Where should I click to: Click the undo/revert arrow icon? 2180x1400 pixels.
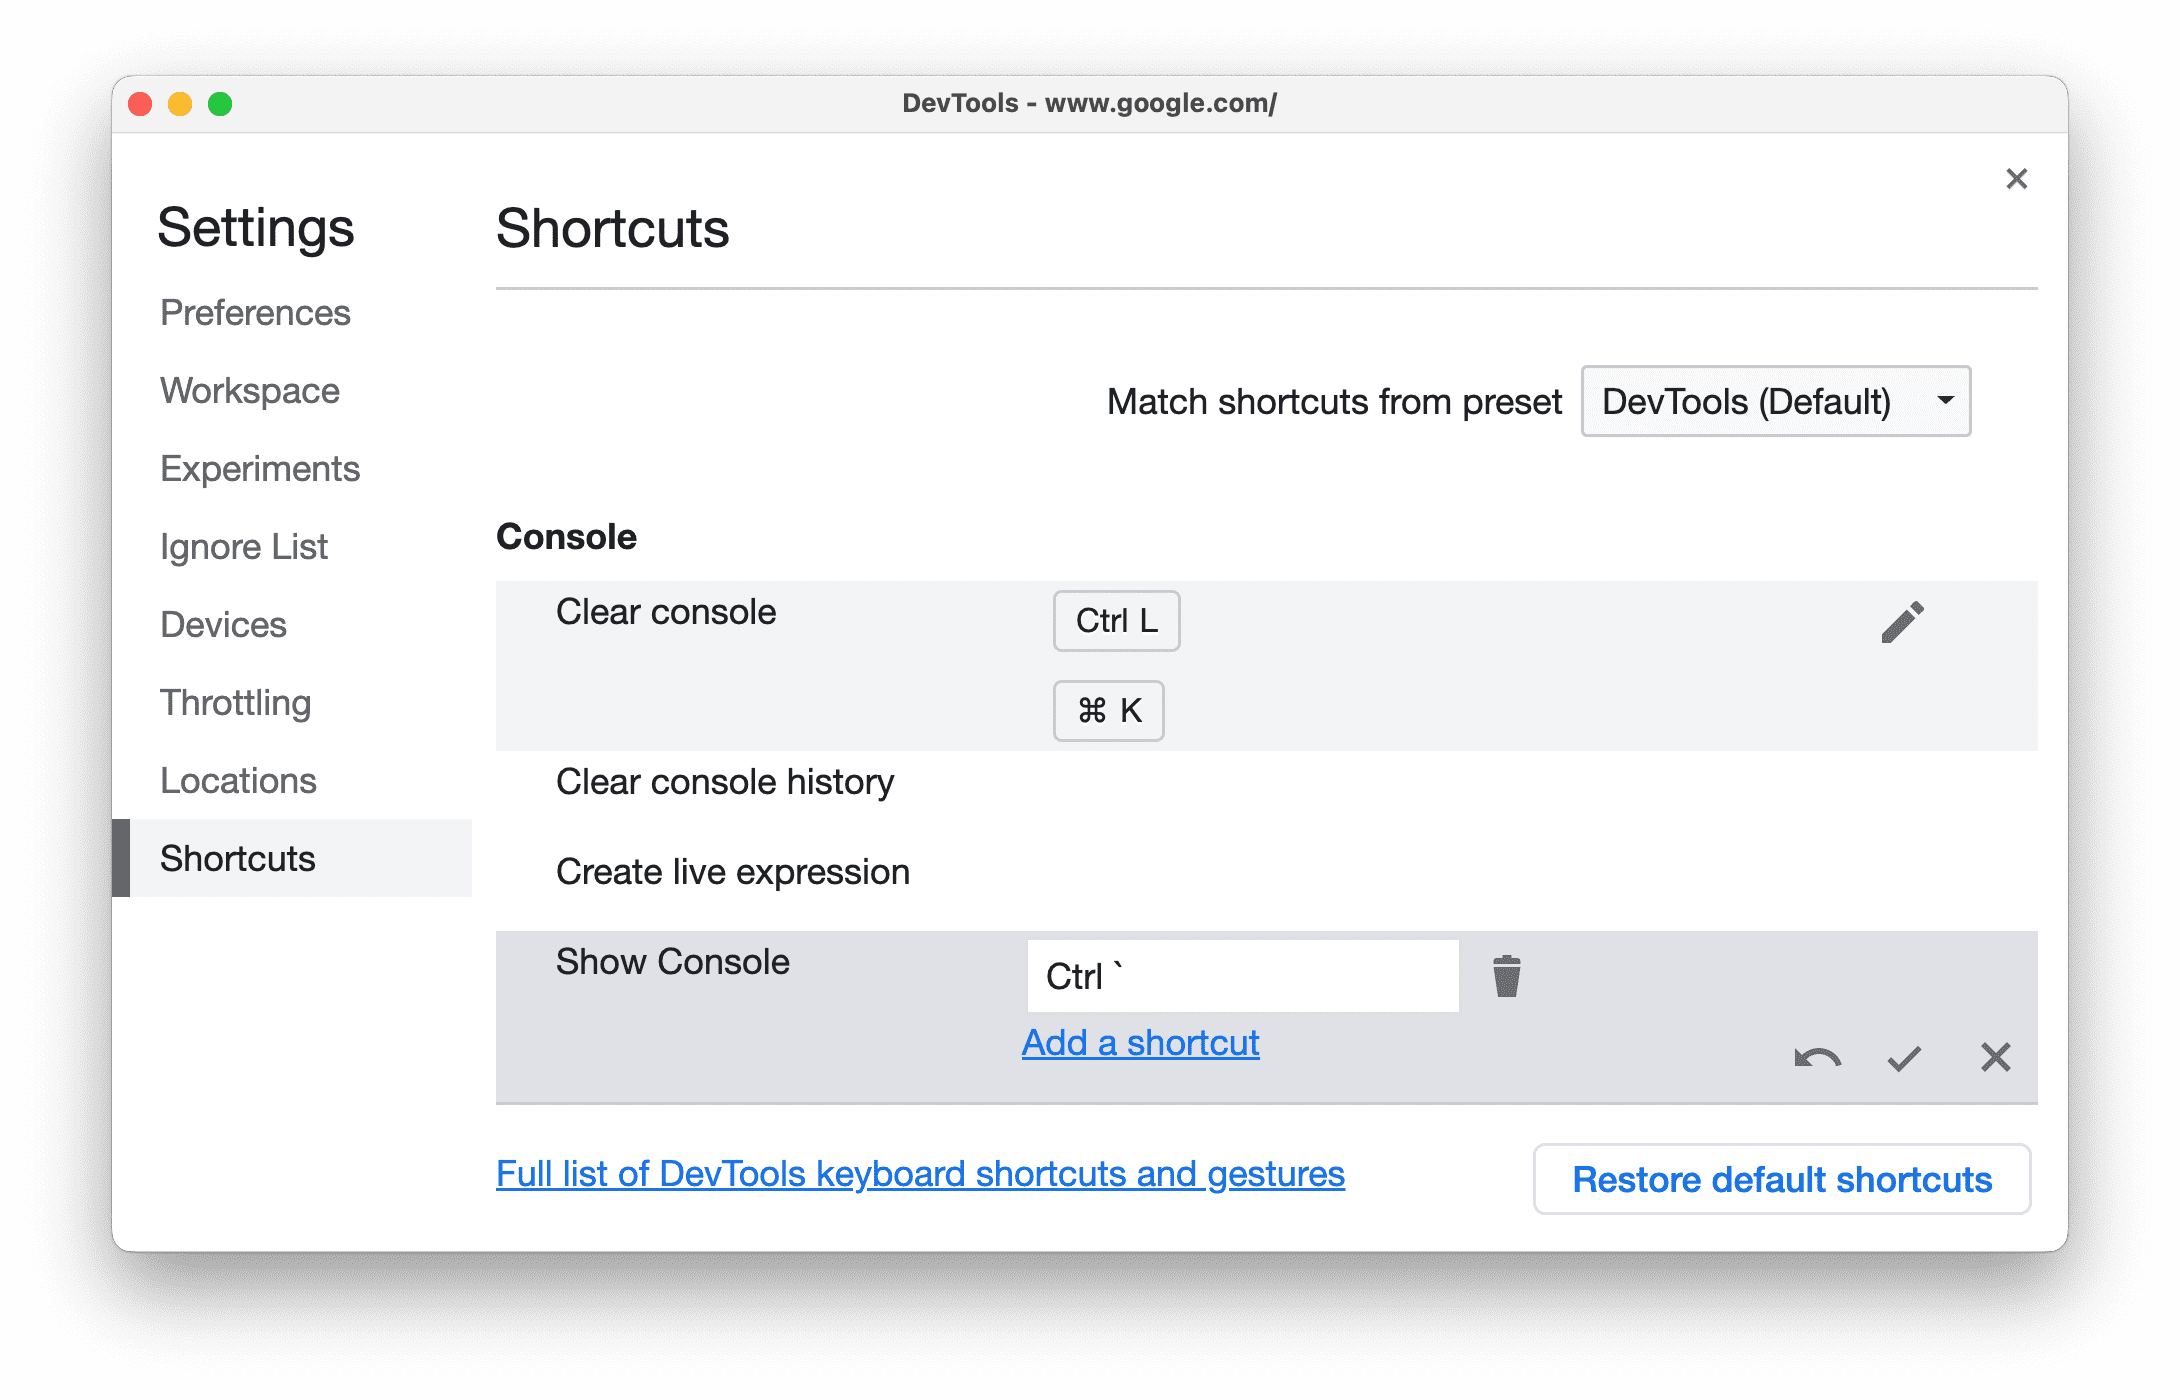coord(1816,1058)
